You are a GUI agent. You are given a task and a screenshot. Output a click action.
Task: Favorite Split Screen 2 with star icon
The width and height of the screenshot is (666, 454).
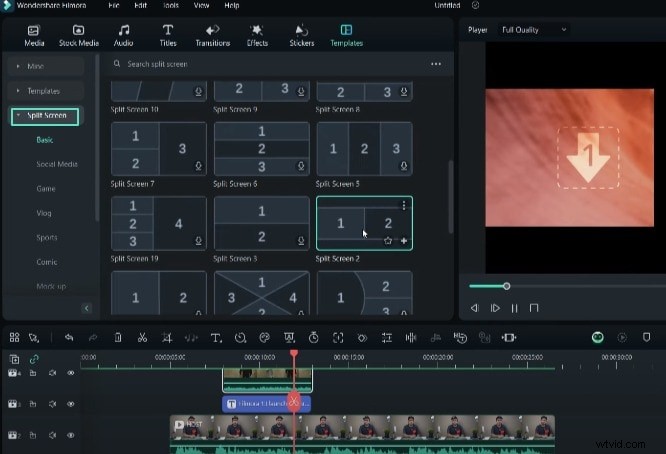388,241
